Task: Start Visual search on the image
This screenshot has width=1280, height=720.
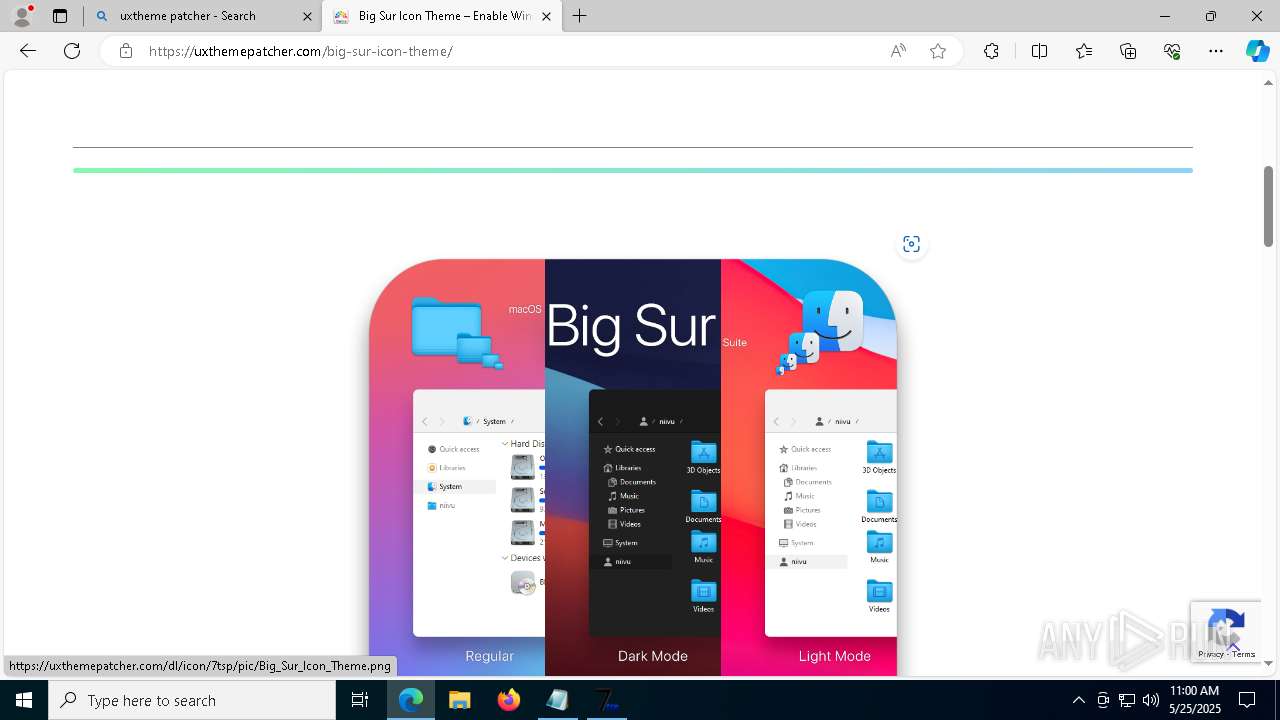Action: click(911, 244)
